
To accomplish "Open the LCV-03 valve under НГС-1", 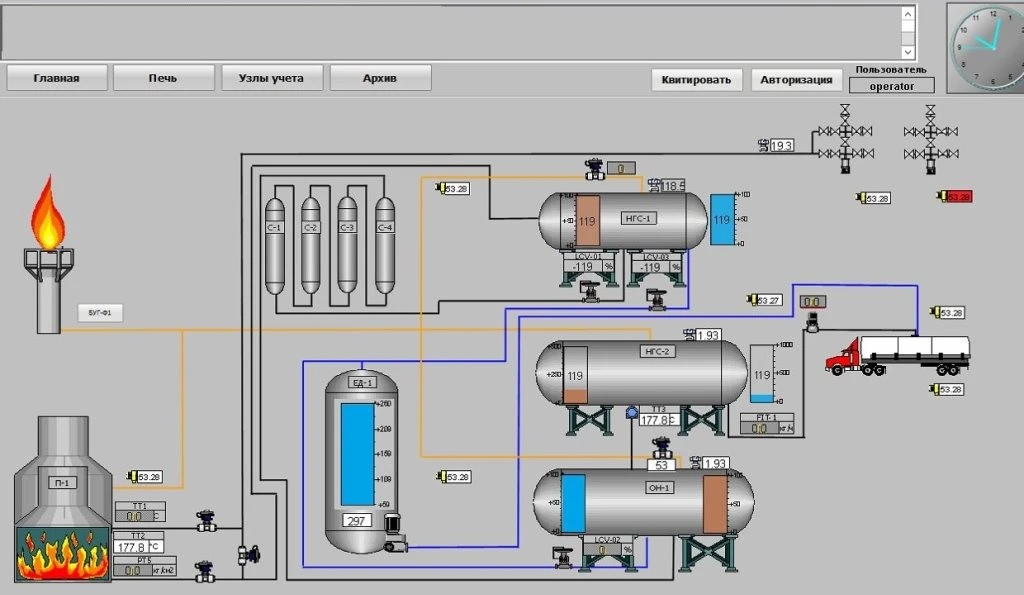I will point(657,297).
